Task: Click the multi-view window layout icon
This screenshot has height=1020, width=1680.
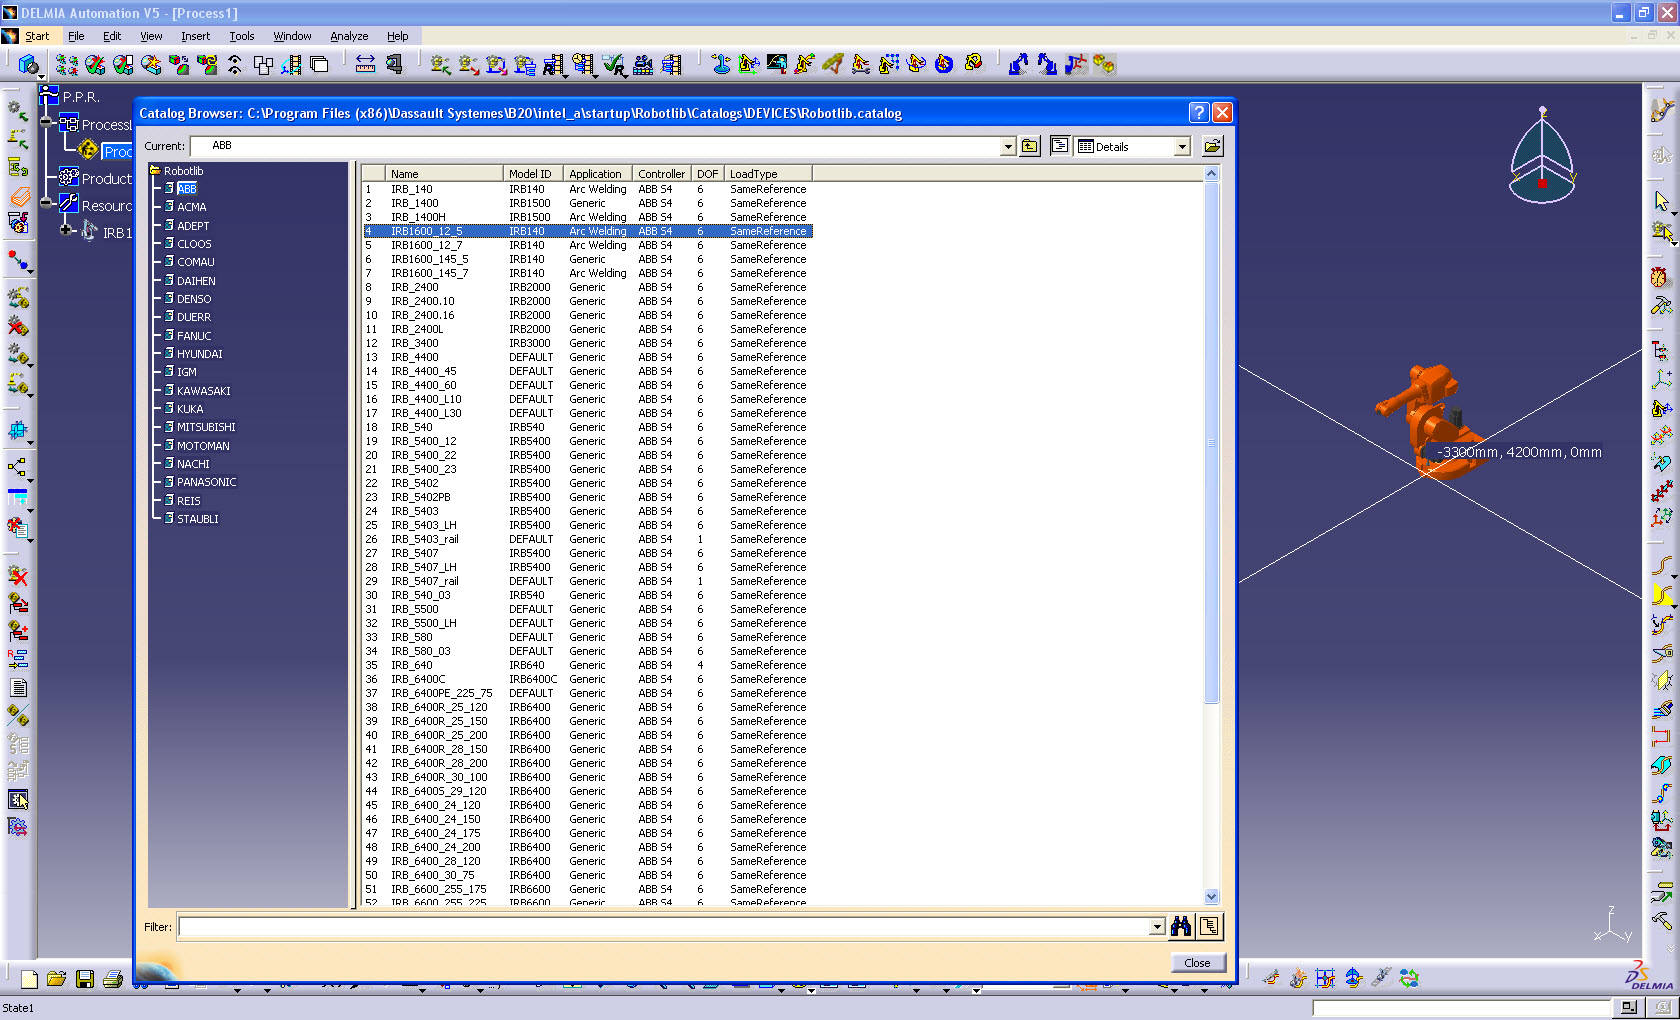Action: pos(263,64)
